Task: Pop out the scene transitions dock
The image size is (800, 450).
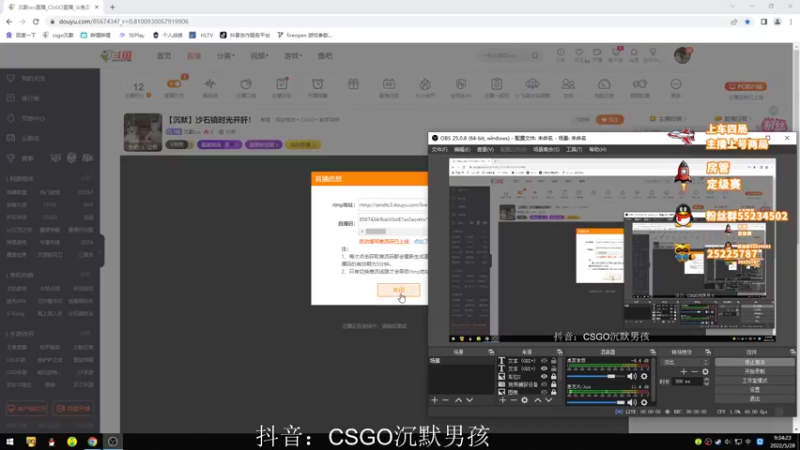Action: coord(708,352)
